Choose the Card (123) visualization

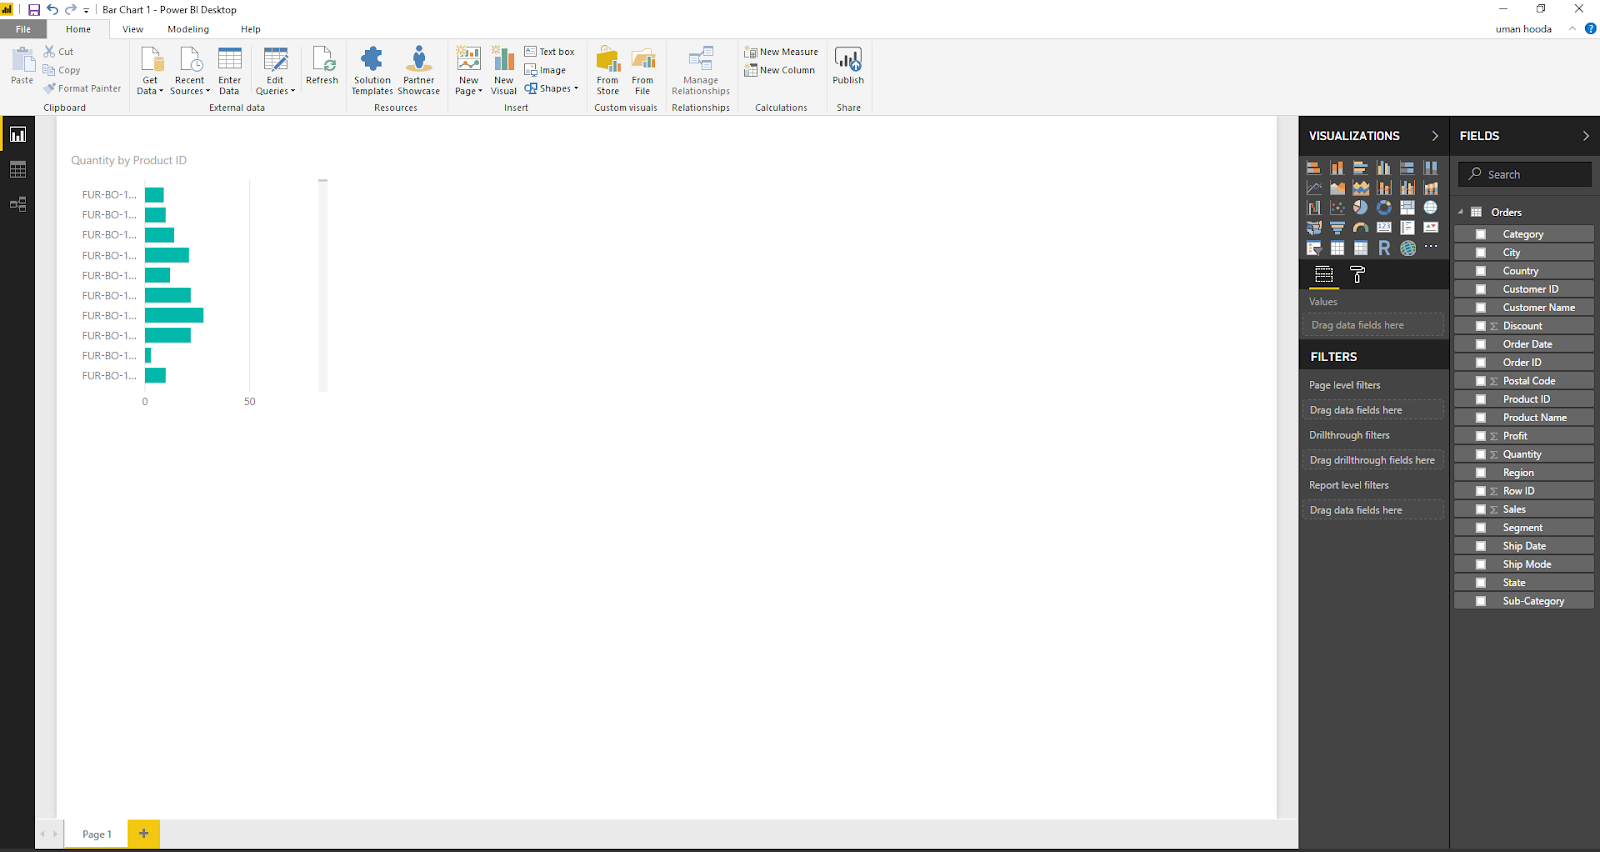tap(1384, 228)
